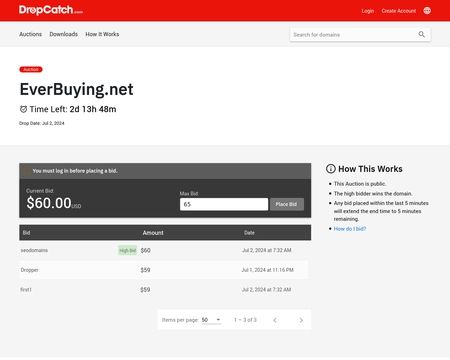Viewport: 450px width, 360px height.
Task: Click the red Auction badge
Action: [31, 69]
